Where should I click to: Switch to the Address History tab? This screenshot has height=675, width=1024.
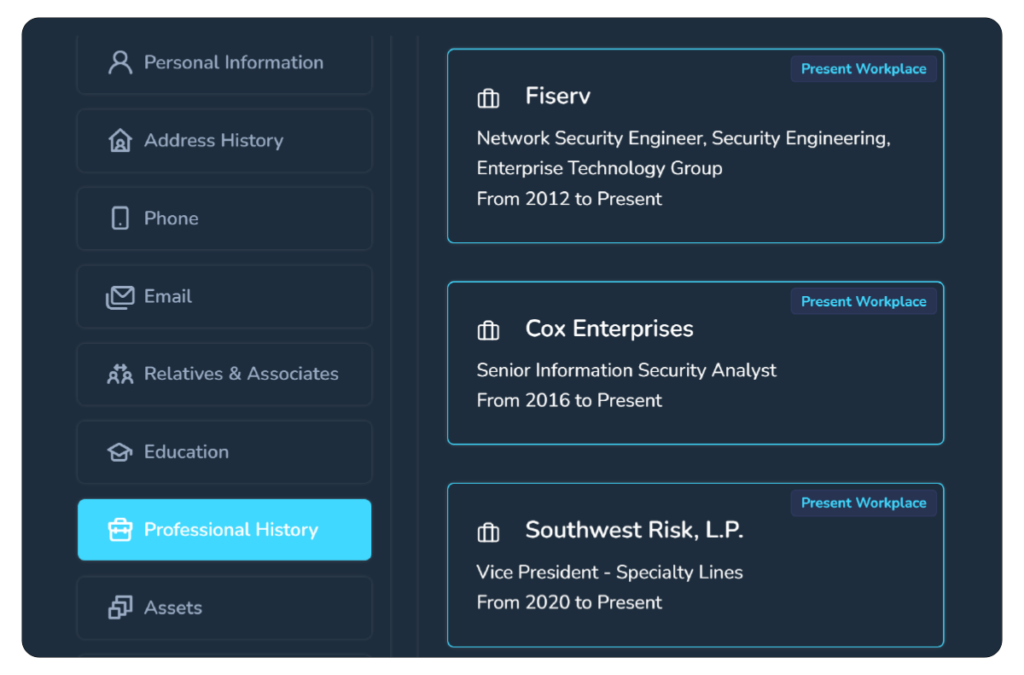(x=225, y=140)
